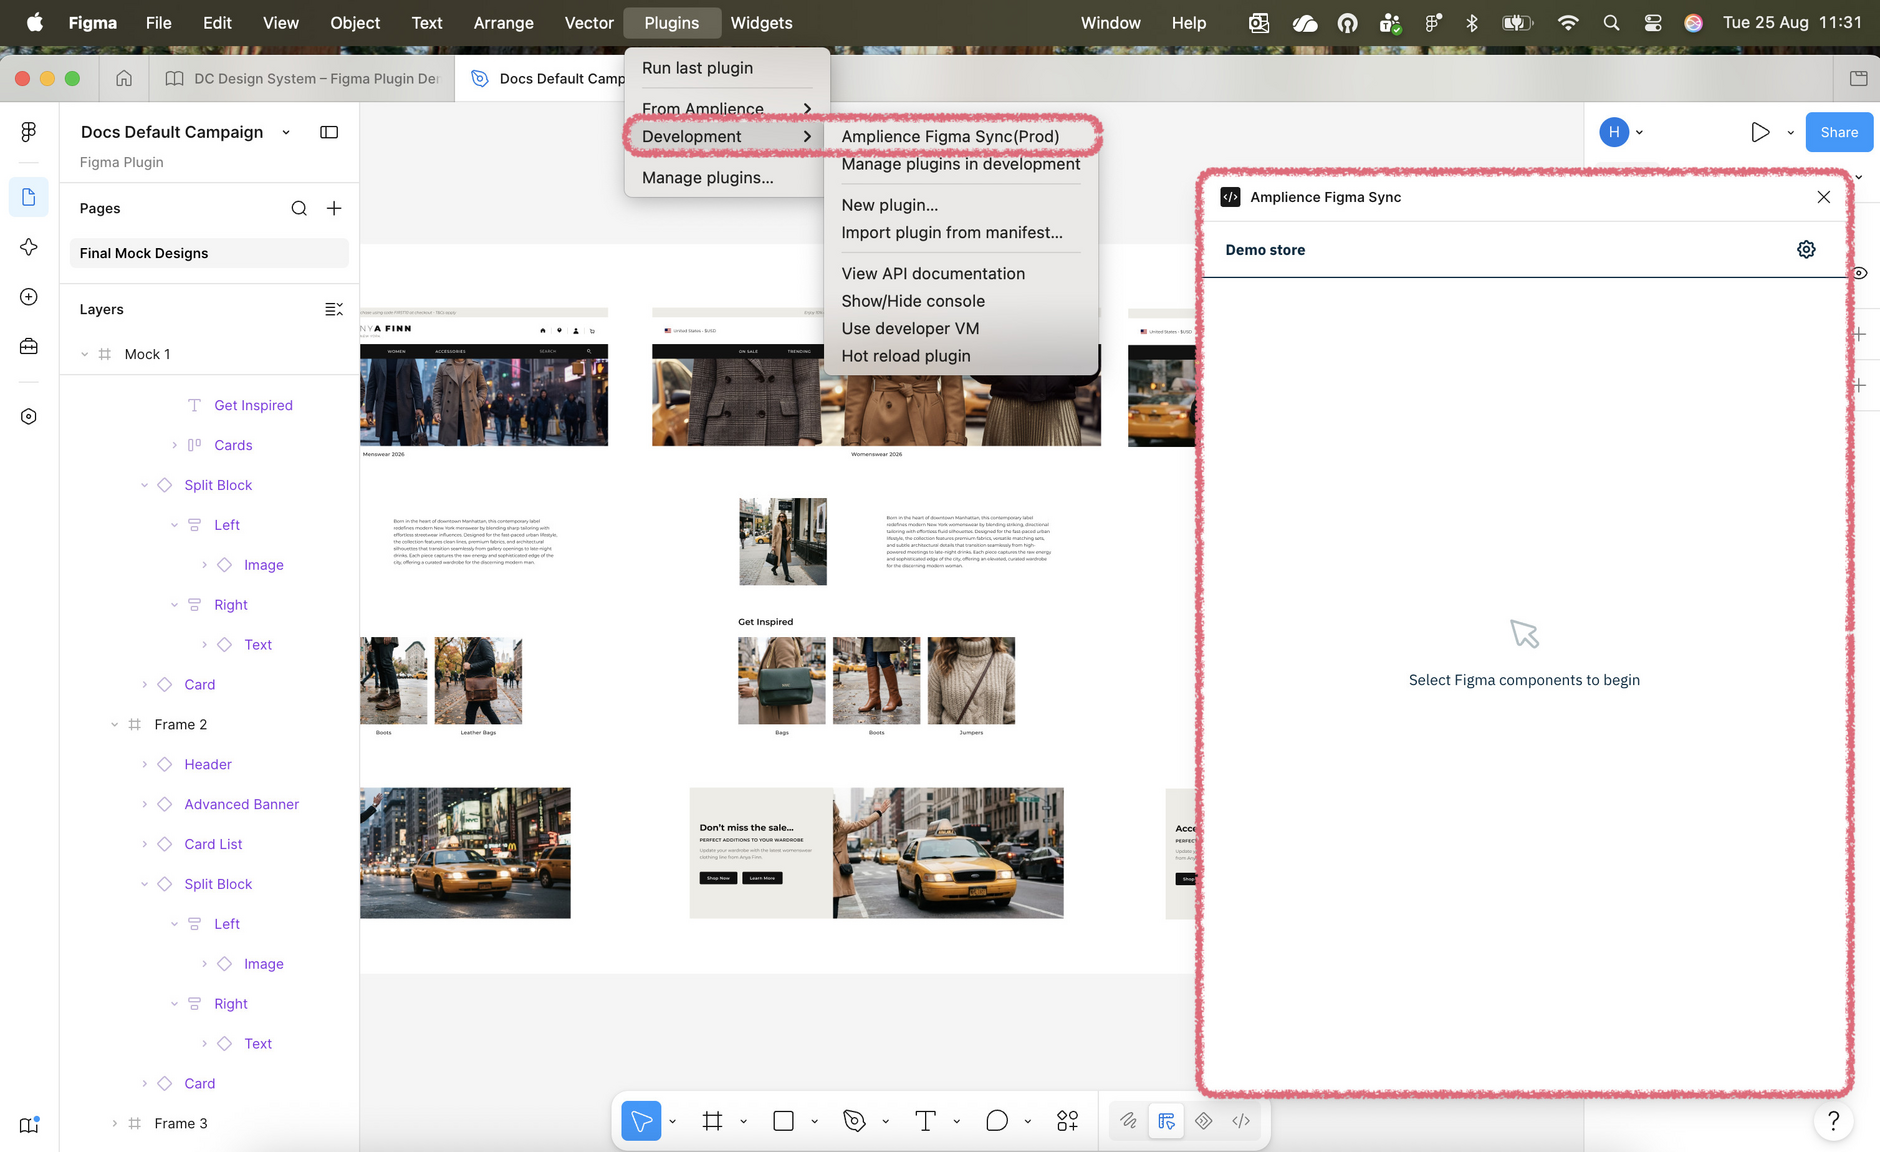Viewport: 1880px width, 1152px height.
Task: Select the Pen tool in bottom toolbar
Action: 854,1121
